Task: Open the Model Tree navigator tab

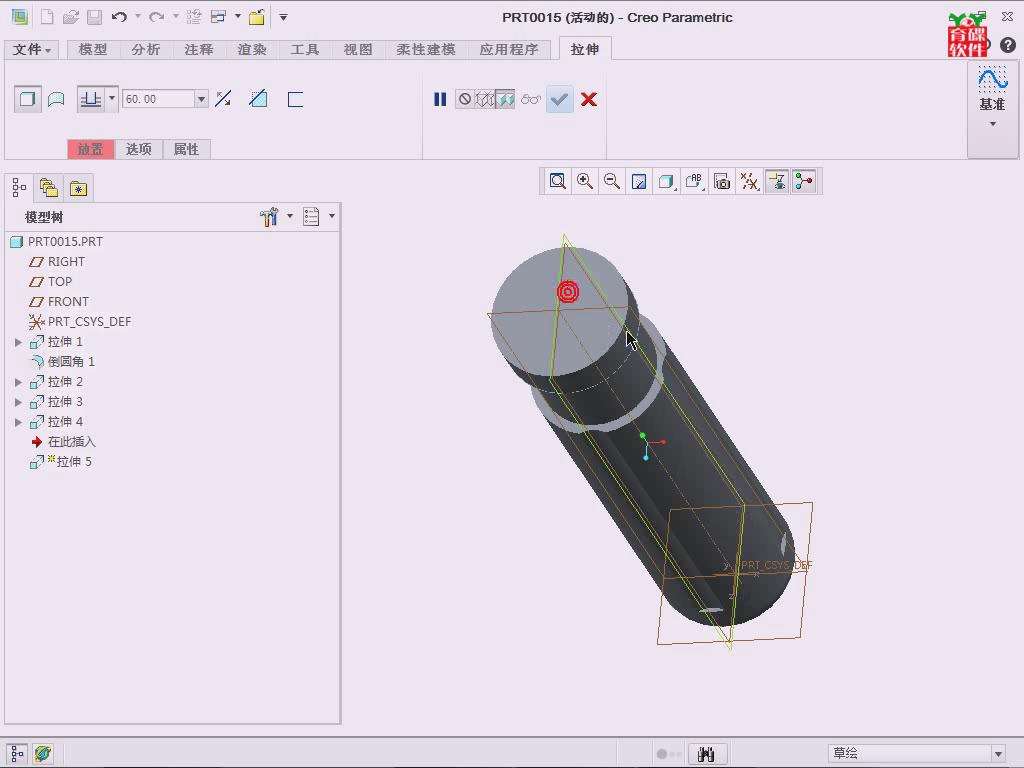Action: click(19, 188)
